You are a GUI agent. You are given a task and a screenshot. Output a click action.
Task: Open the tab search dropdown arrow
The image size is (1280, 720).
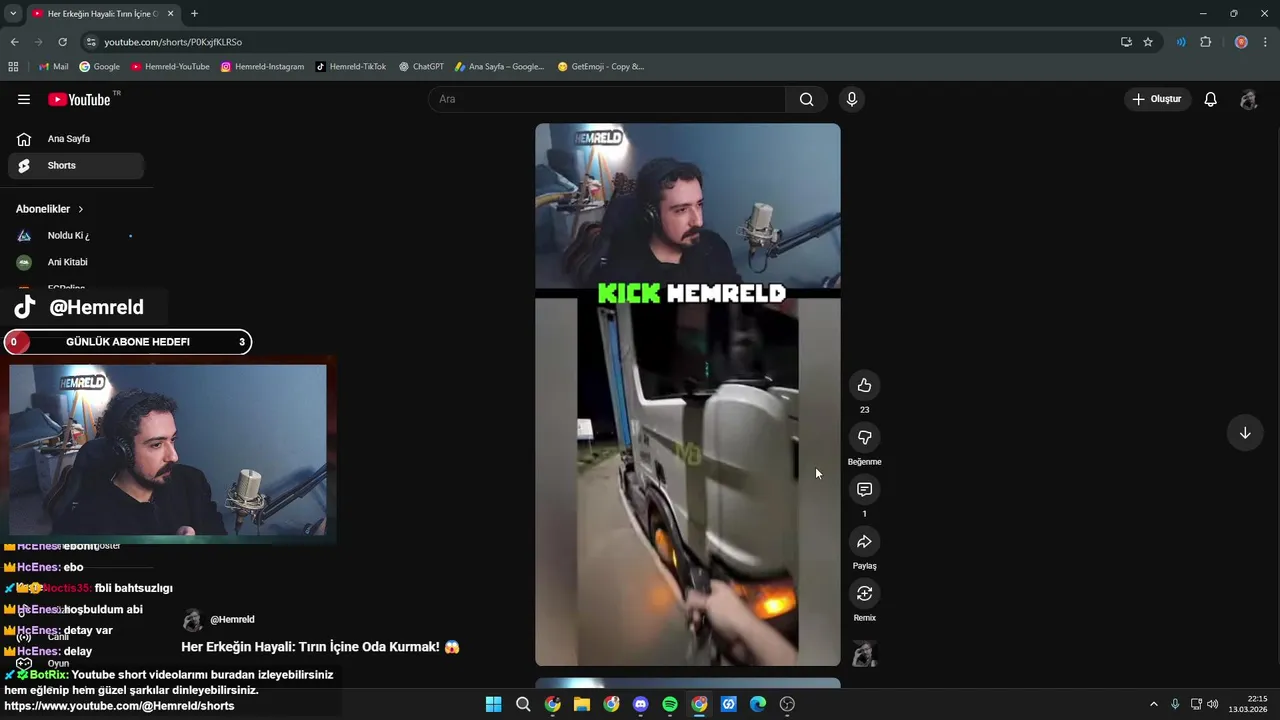click(13, 13)
